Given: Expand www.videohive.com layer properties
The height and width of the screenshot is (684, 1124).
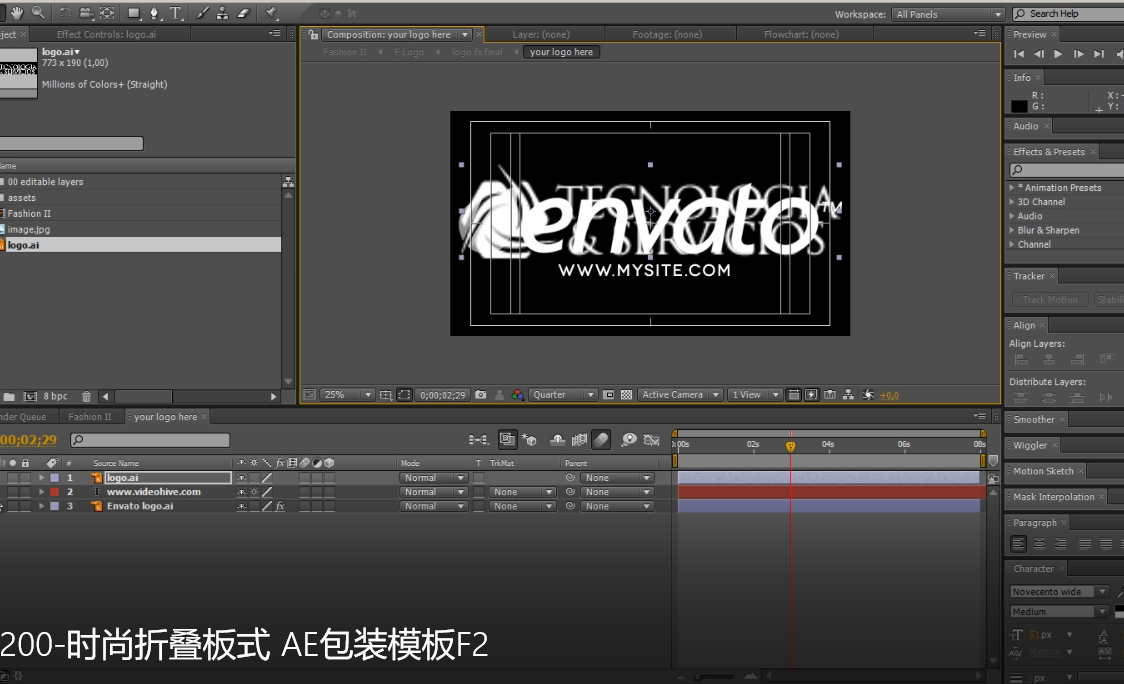Looking at the screenshot, I should [42, 492].
